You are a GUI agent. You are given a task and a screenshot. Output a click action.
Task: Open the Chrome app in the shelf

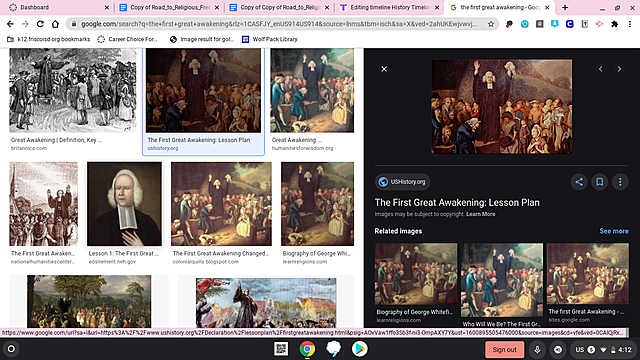tap(307, 349)
